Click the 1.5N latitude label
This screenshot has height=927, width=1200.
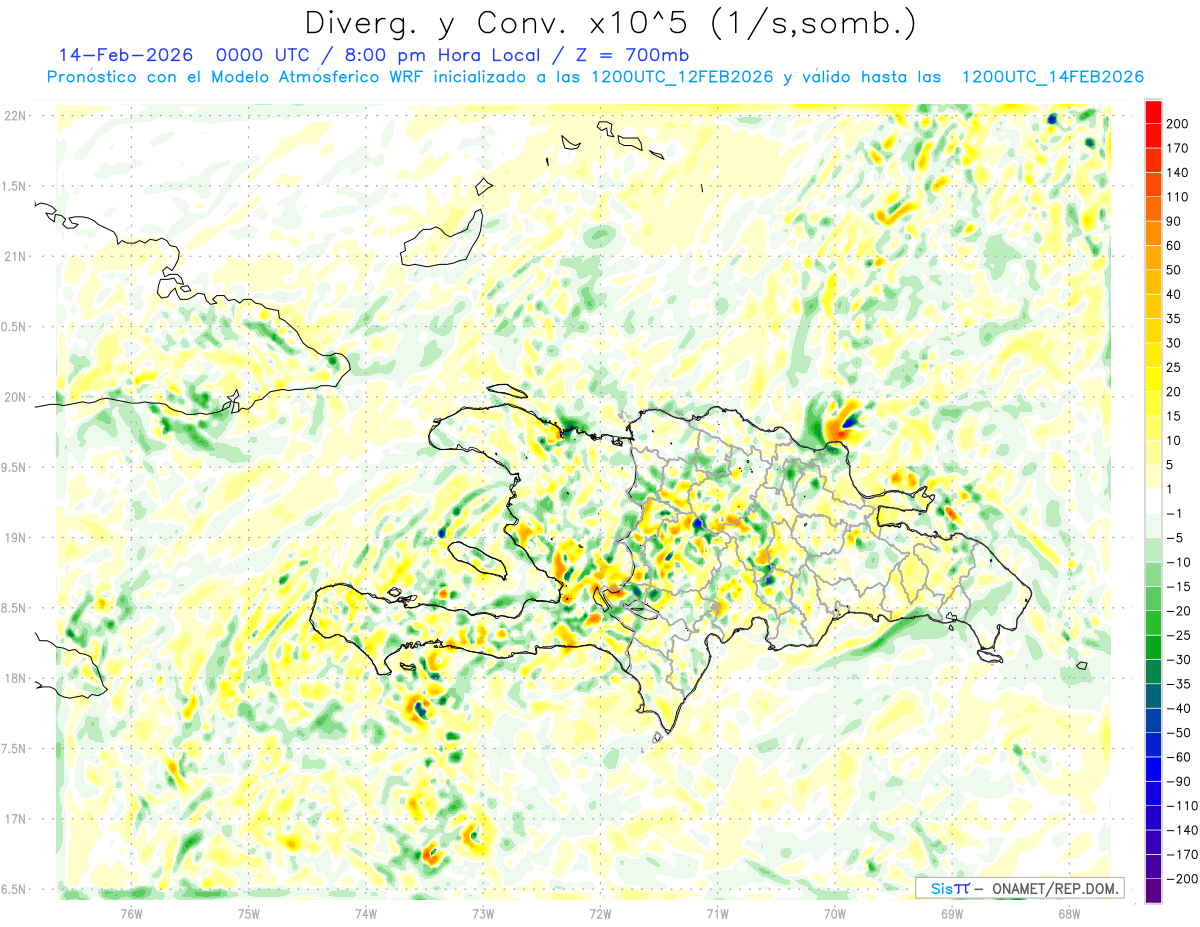[12, 186]
